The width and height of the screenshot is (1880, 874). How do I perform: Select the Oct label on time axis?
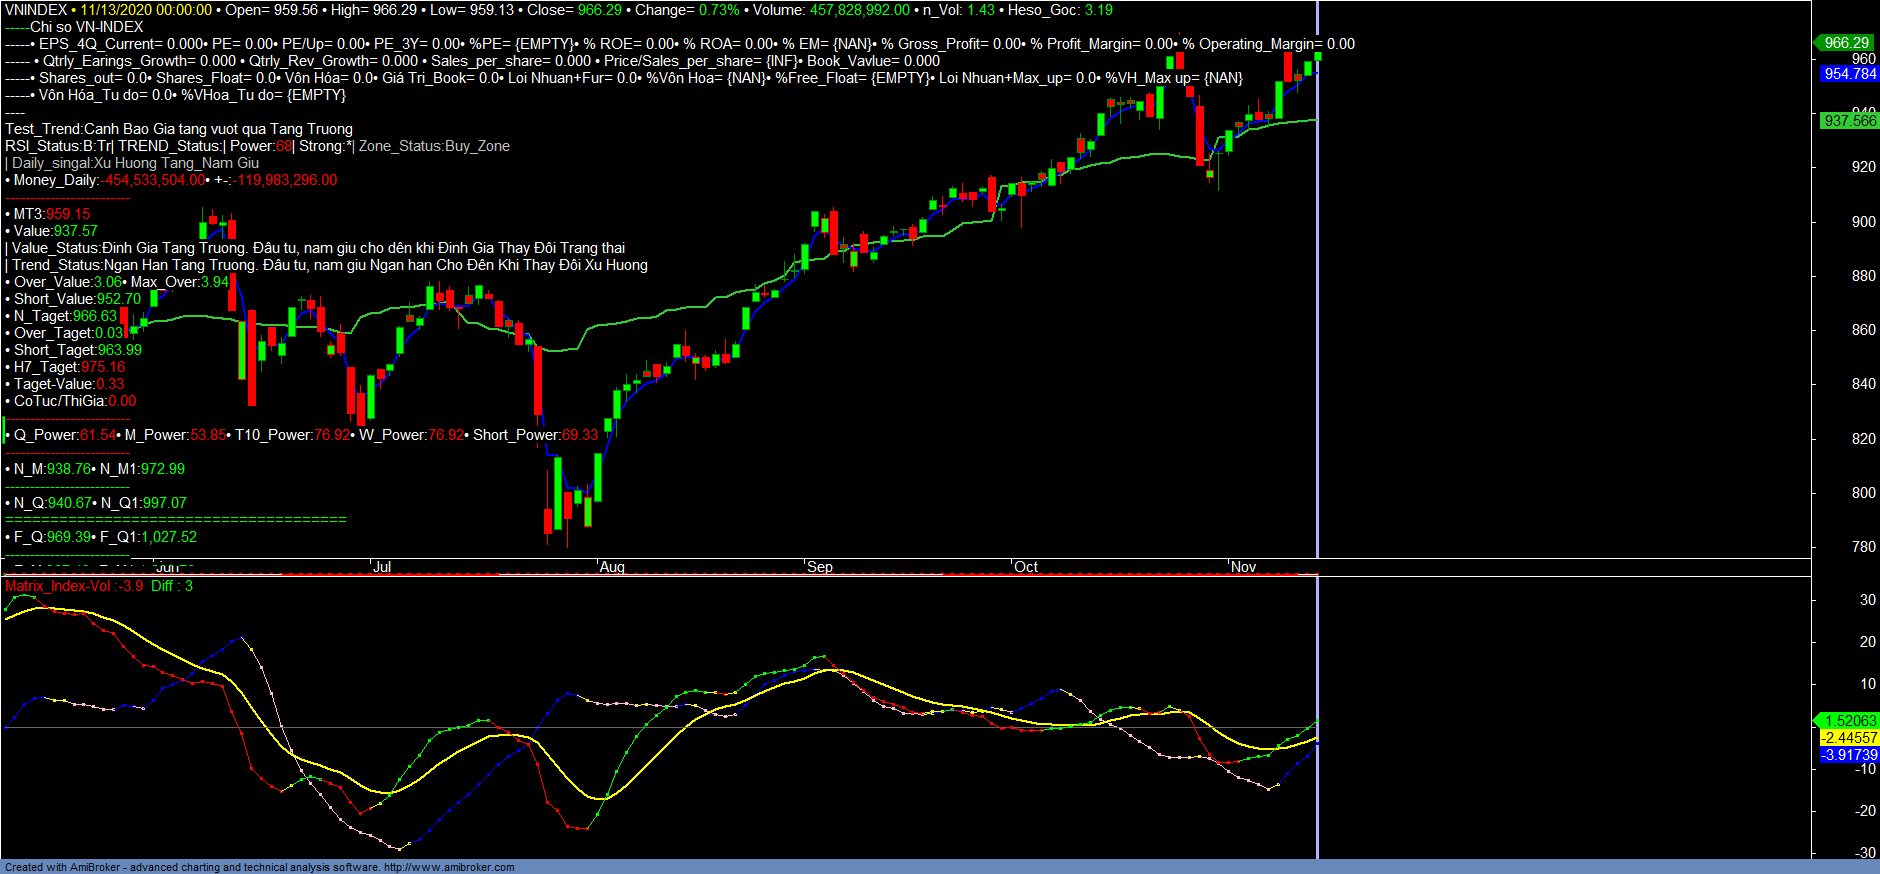pyautogui.click(x=1026, y=567)
